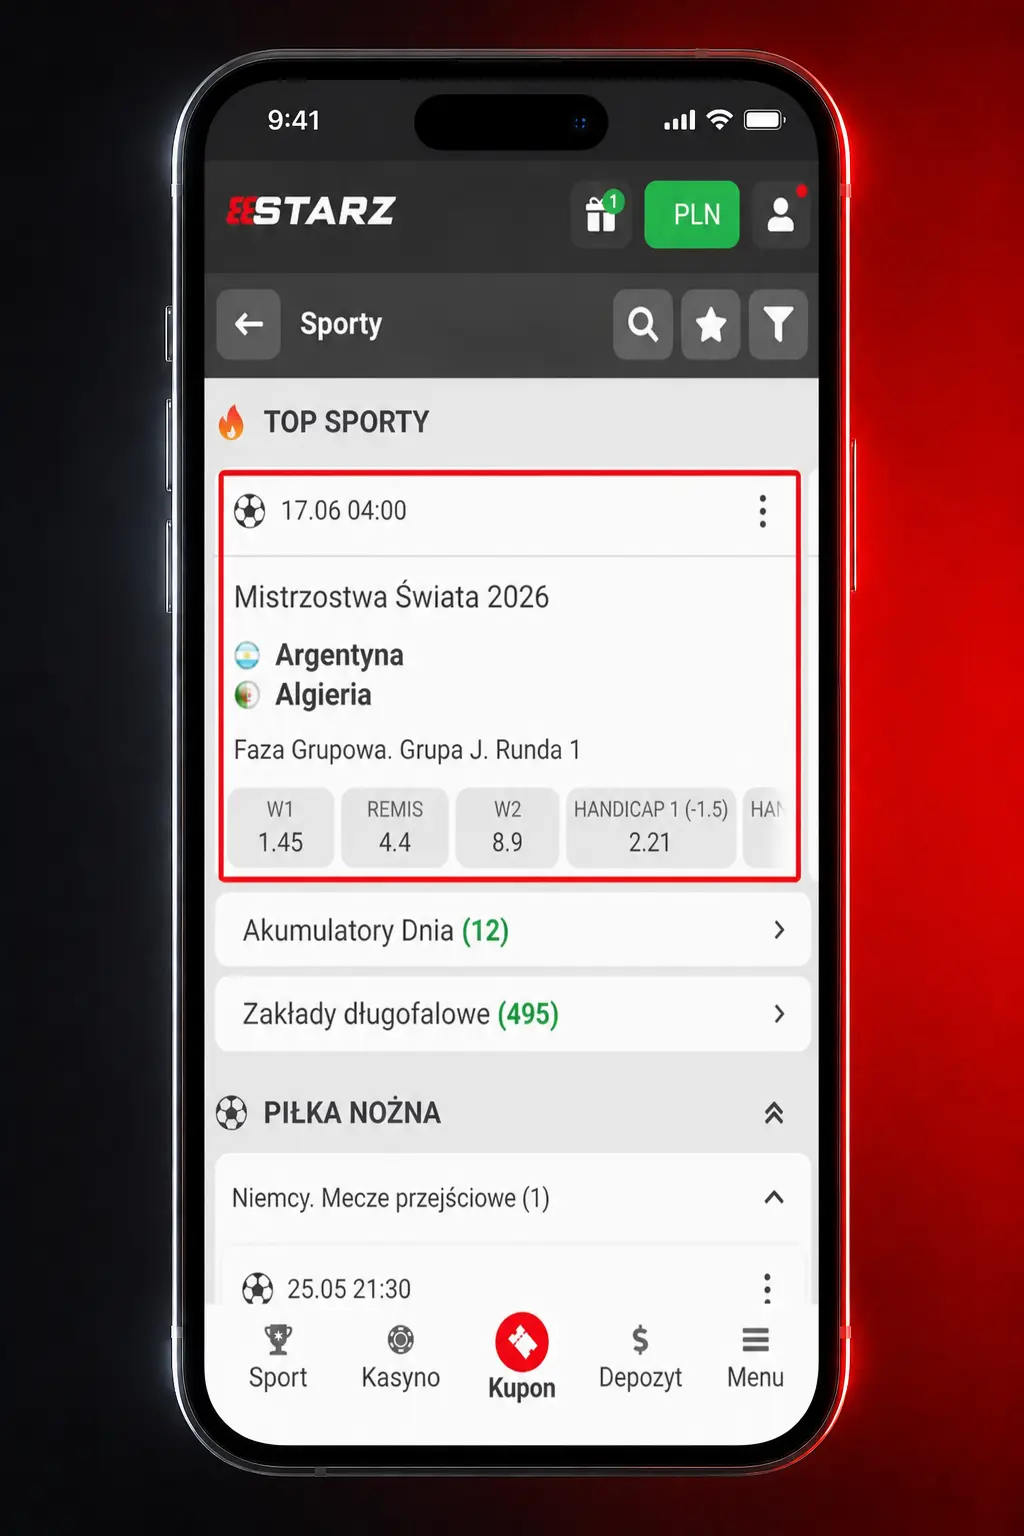The height and width of the screenshot is (1536, 1024).
Task: Go back using the left arrow
Action: (x=249, y=324)
